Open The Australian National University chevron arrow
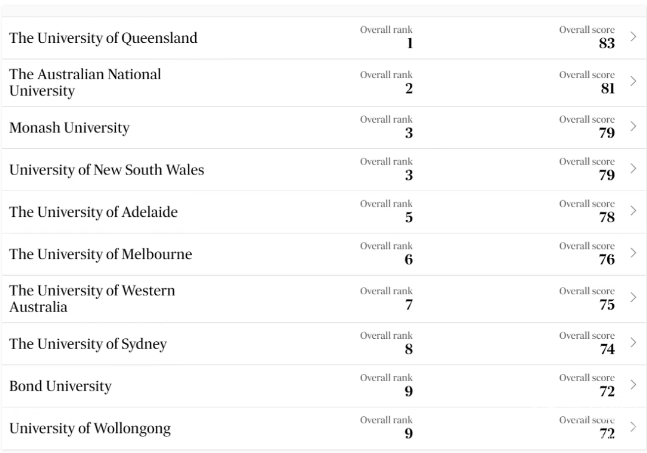 633,81
